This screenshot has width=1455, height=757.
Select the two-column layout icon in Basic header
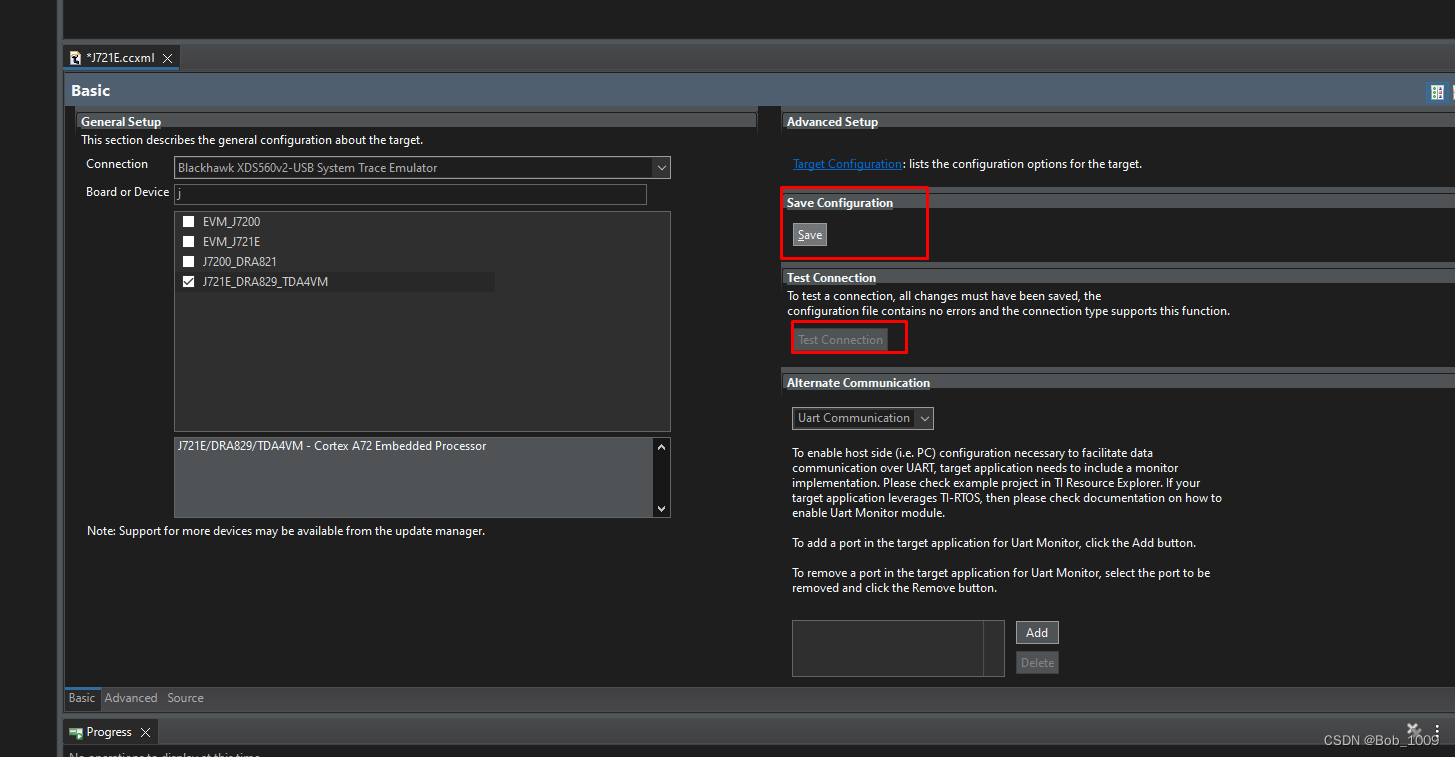(1437, 92)
